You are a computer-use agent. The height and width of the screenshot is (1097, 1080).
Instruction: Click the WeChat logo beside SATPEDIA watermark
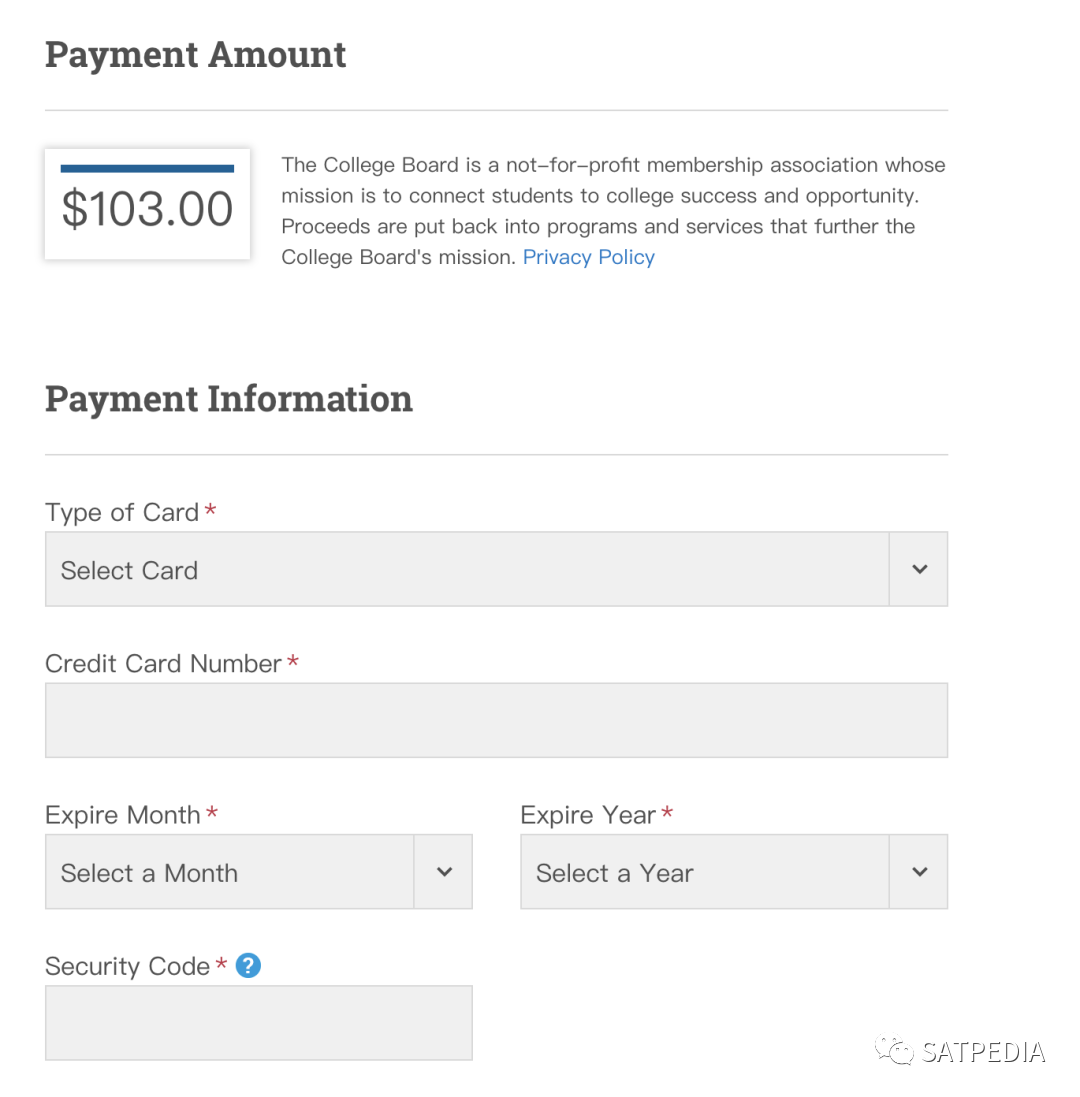click(894, 1051)
